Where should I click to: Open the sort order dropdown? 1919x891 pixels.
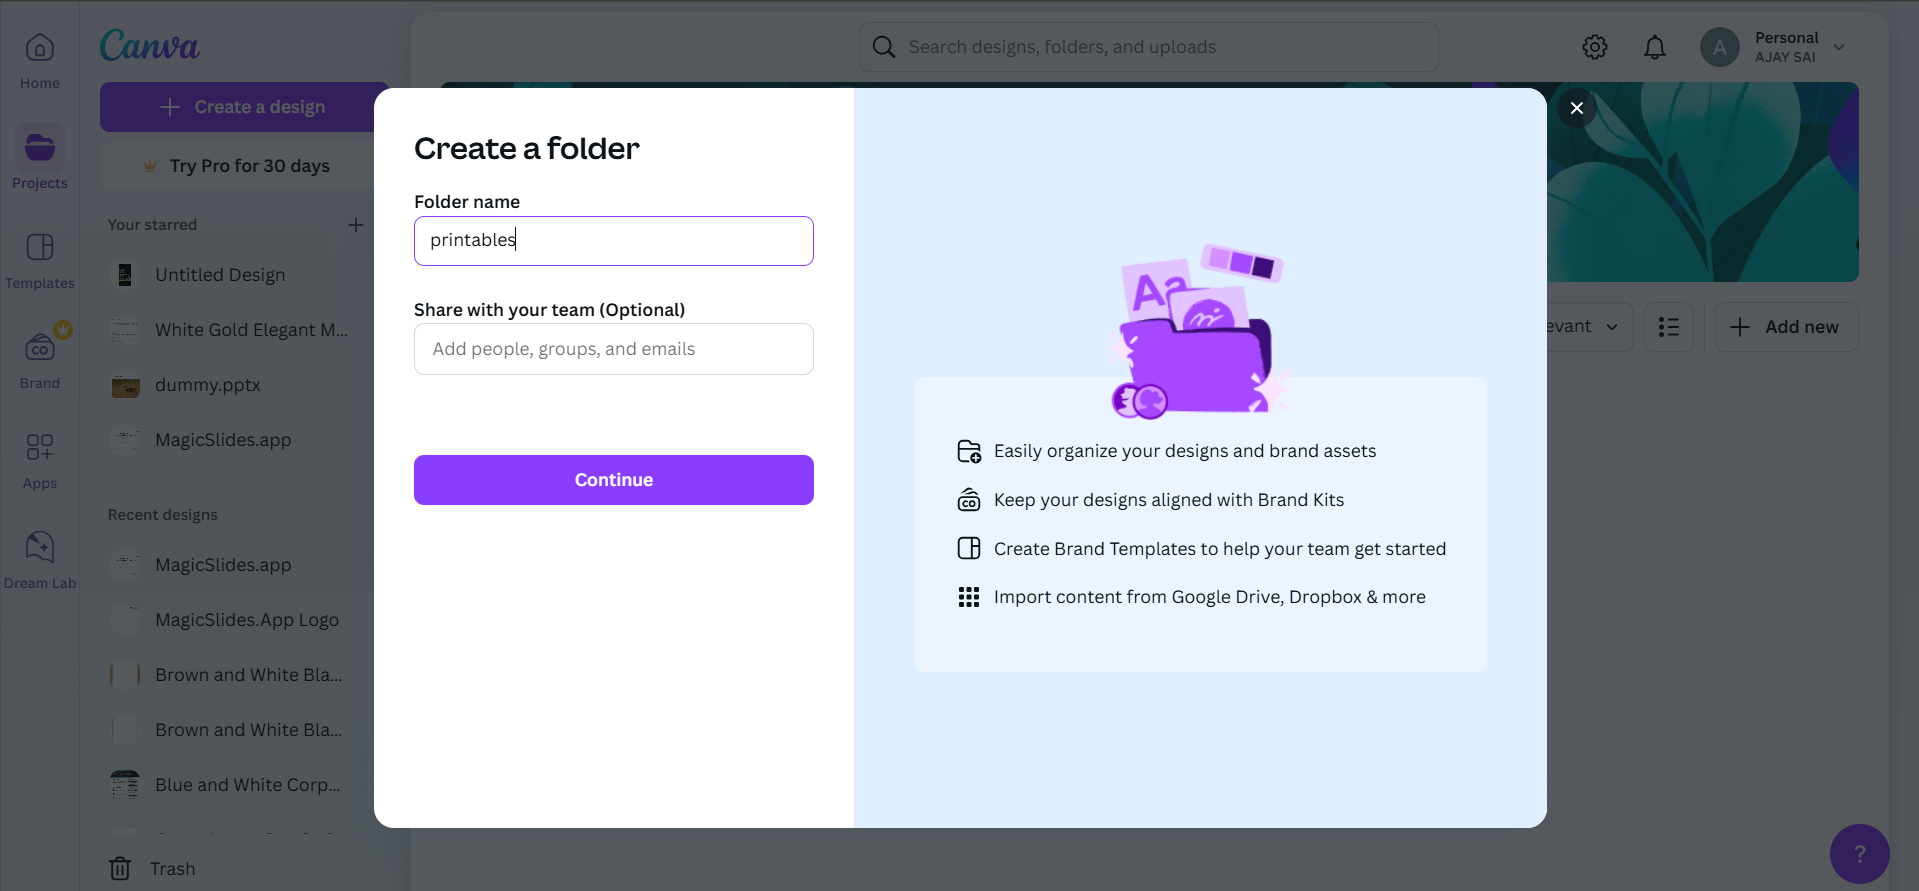(1588, 327)
